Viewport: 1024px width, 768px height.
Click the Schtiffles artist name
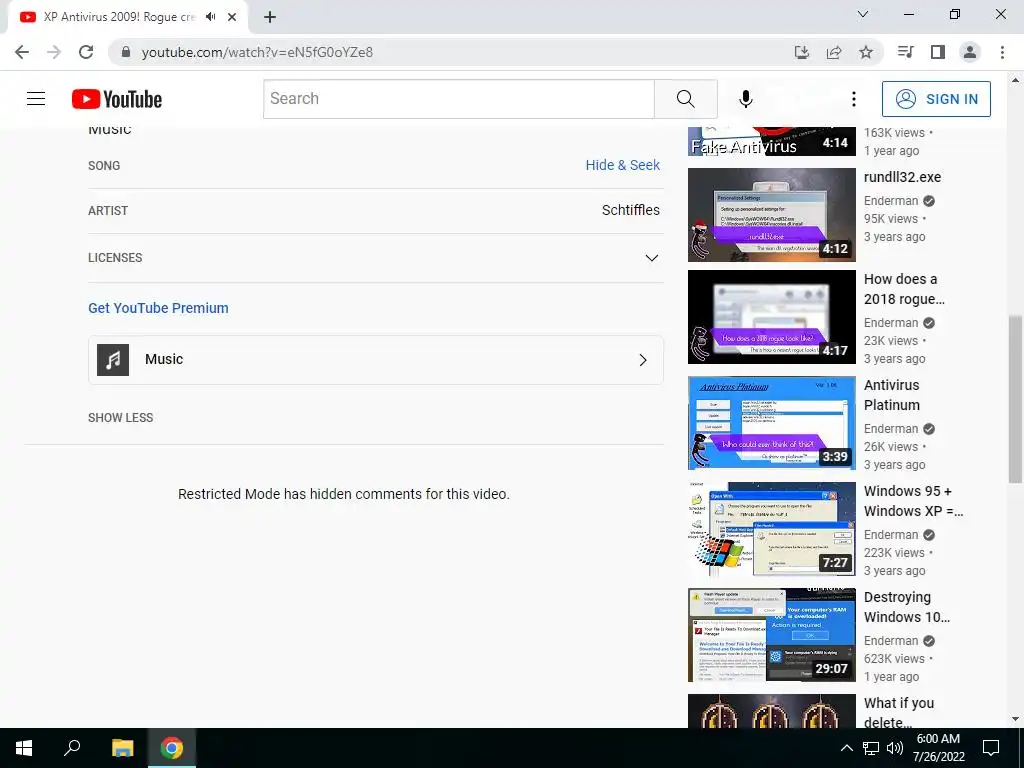click(x=630, y=210)
